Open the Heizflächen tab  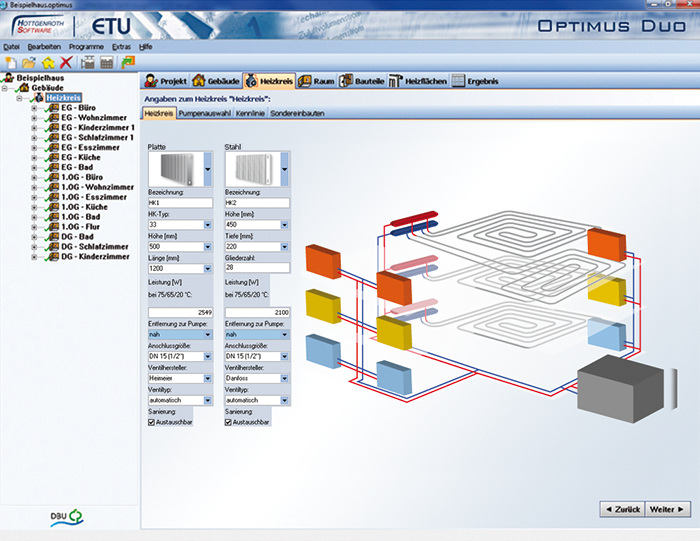[418, 81]
